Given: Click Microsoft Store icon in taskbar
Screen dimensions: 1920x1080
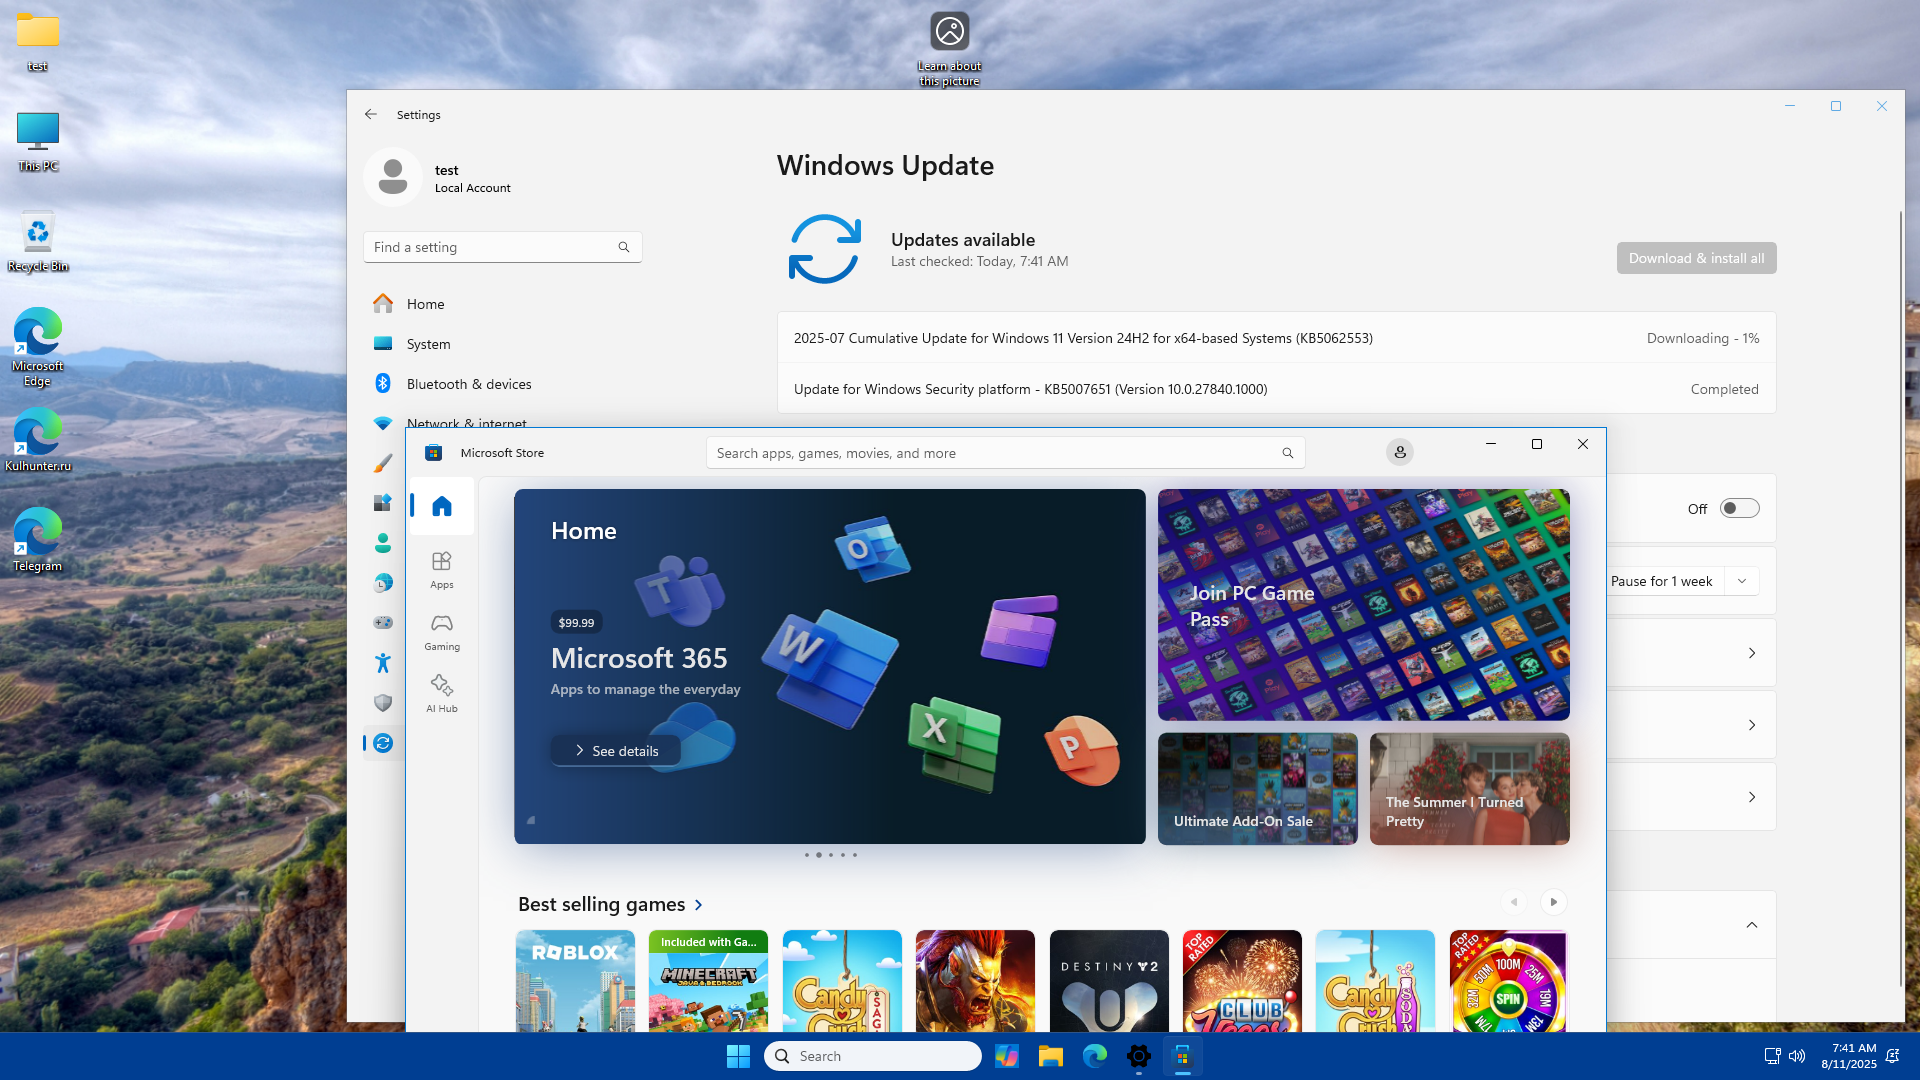Looking at the screenshot, I should tap(1182, 1056).
